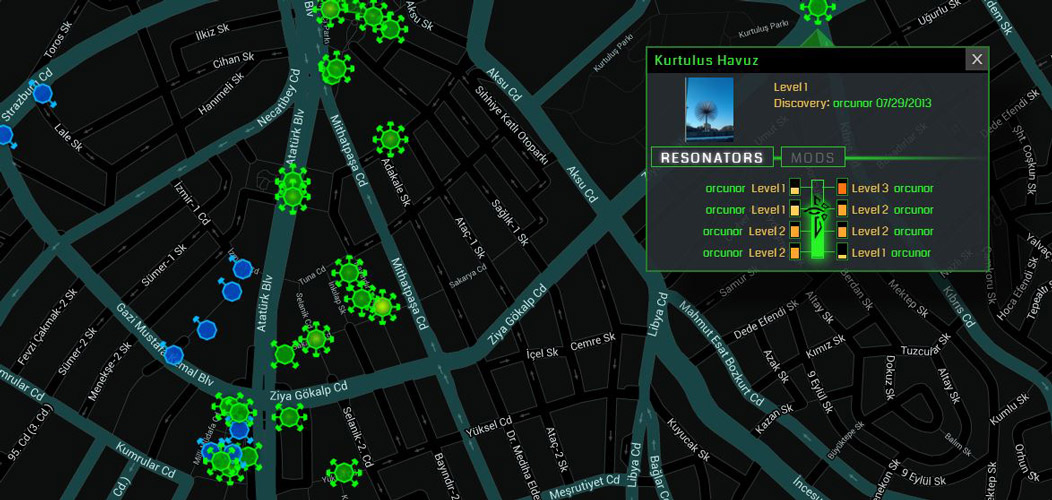This screenshot has height=500, width=1052.
Task: Click the orcunor owner of Level 3 resonator
Action: (913, 188)
